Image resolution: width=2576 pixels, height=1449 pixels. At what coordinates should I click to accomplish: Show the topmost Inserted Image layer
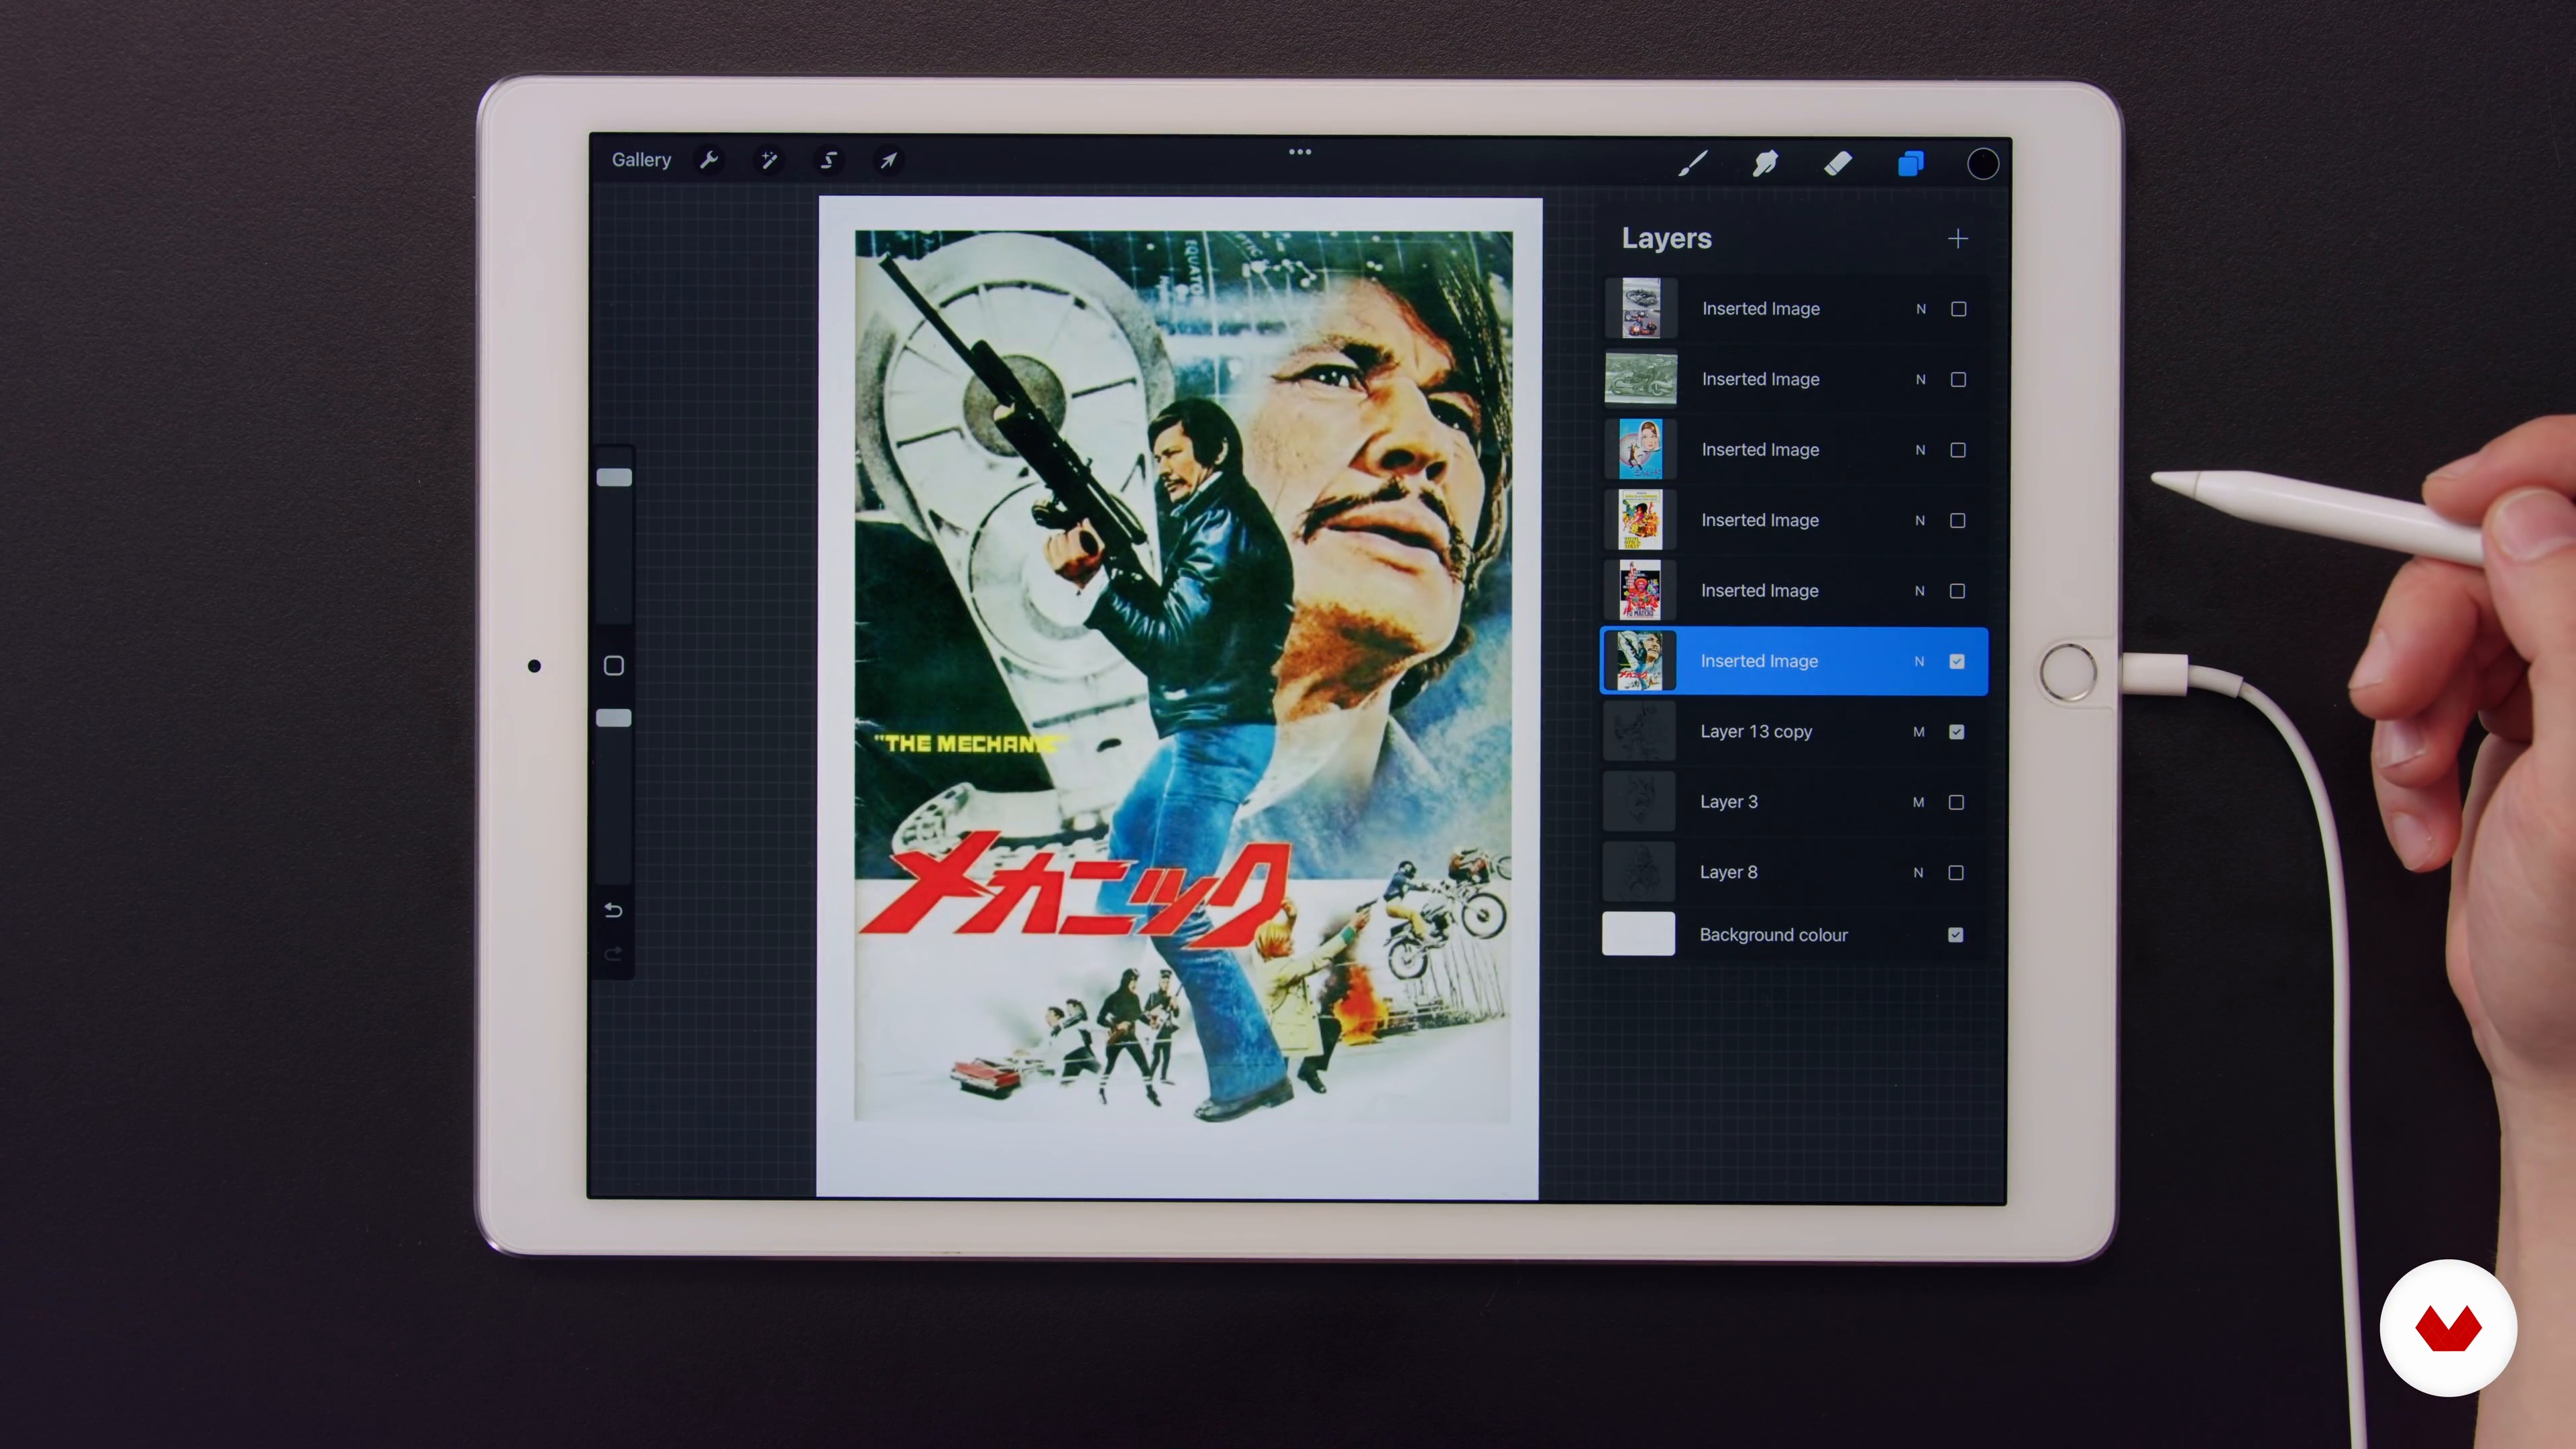(x=1959, y=309)
